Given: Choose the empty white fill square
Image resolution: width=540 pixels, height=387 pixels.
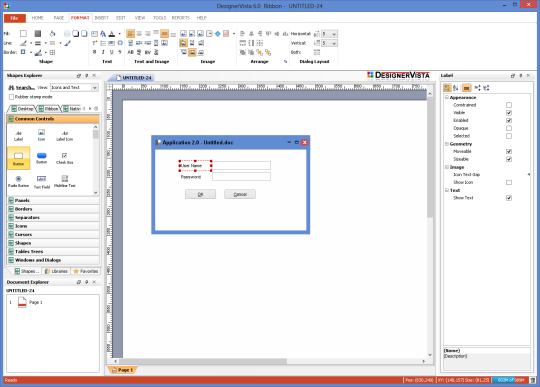Looking at the screenshot, I should coord(23,33).
